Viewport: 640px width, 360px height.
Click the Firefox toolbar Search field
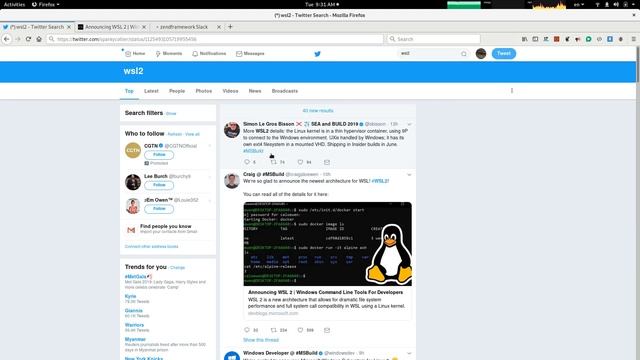point(433,39)
